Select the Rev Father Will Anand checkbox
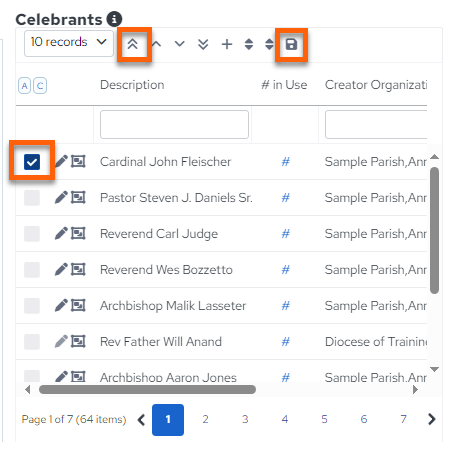This screenshot has height=451, width=456. (32, 342)
